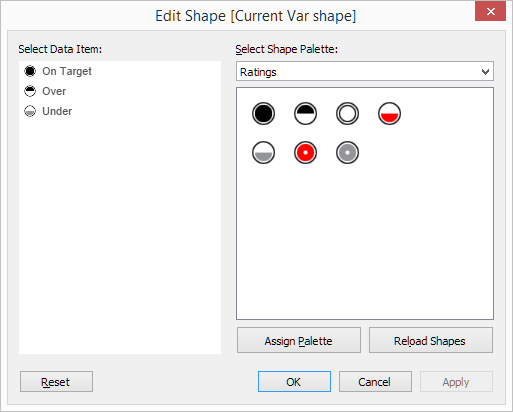Expand palette list using the dropdown arrow
Image resolution: width=513 pixels, height=412 pixels.
pyautogui.click(x=485, y=72)
